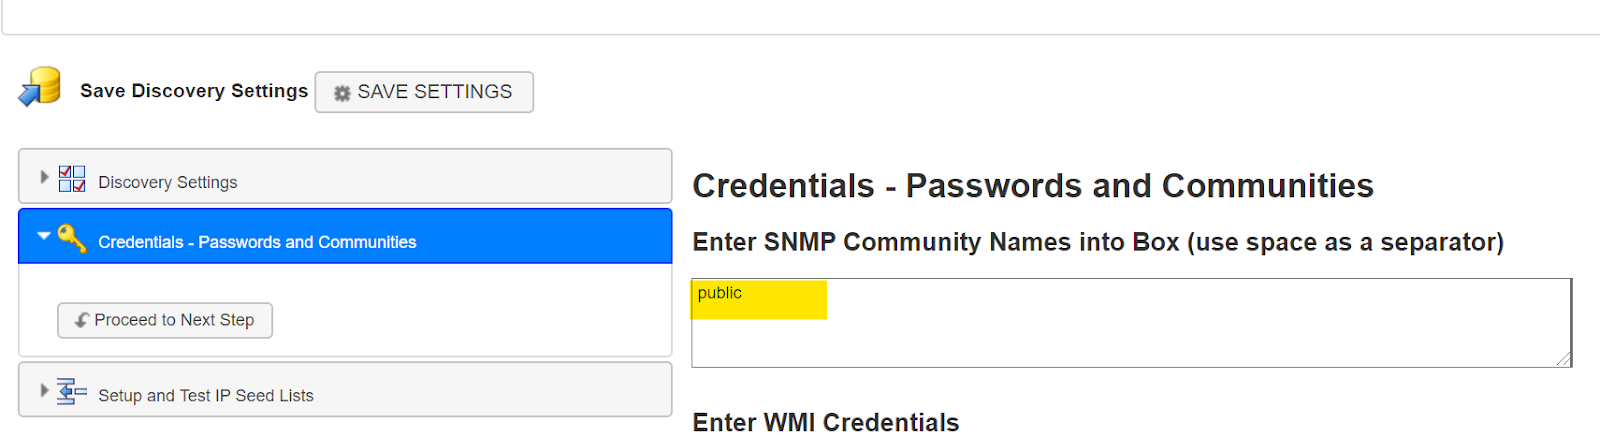Open the Discovery Settings accordion tab
This screenshot has height=437, width=1600.
pos(345,176)
